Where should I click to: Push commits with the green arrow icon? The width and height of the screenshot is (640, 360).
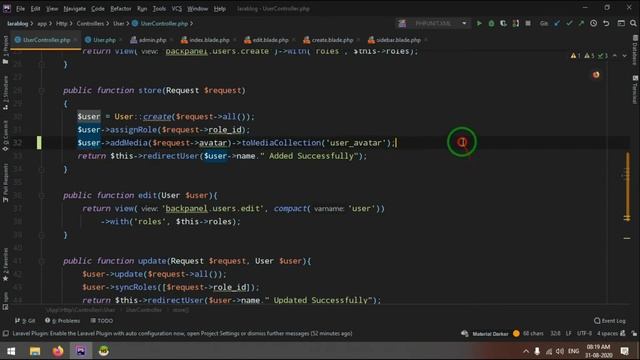(x=581, y=24)
